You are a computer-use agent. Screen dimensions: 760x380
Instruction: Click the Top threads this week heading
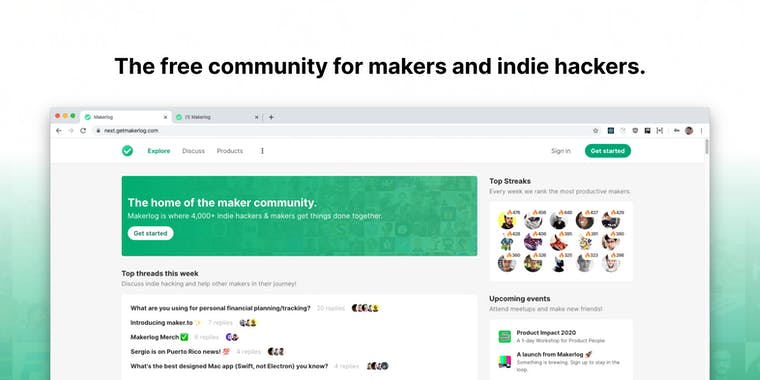160,273
